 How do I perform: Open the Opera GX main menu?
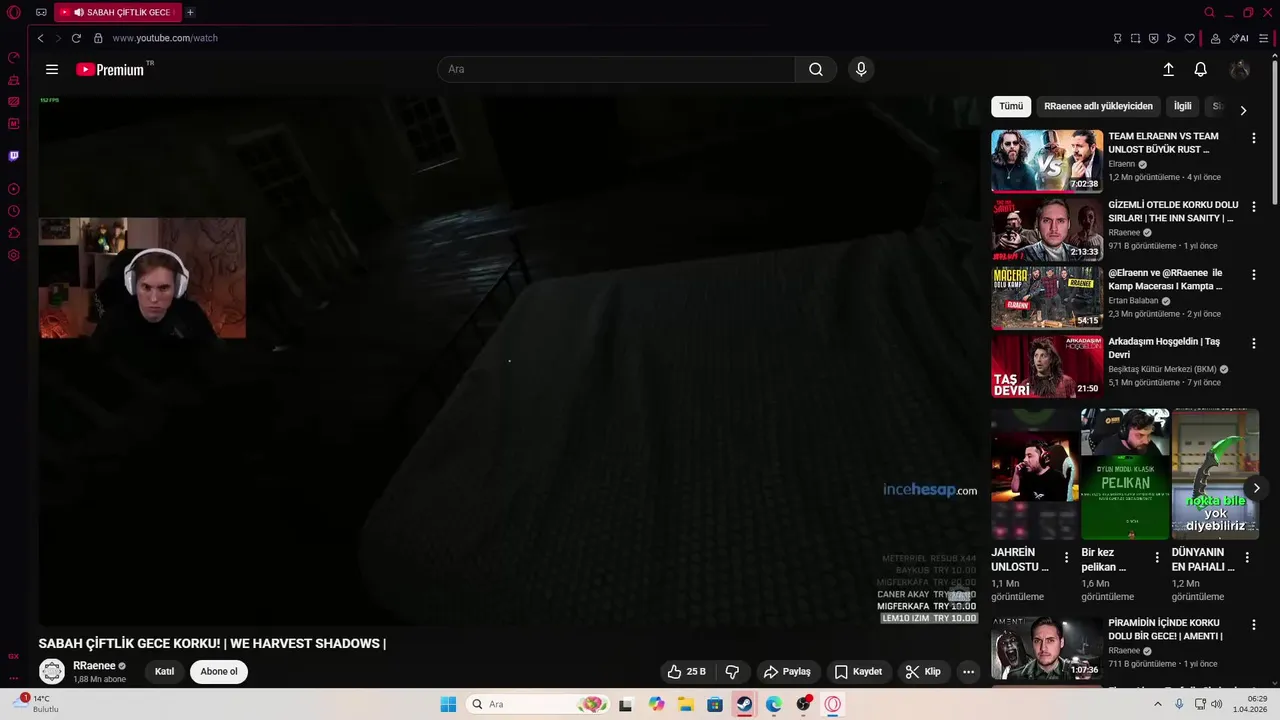(x=14, y=12)
